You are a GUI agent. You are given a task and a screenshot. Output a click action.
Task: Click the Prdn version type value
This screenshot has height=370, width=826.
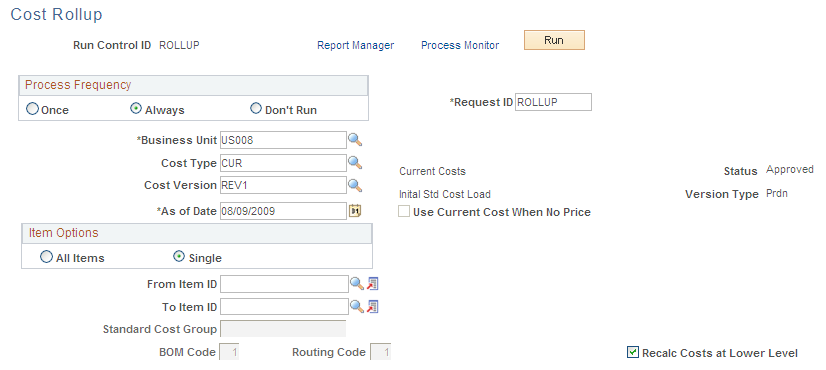pos(777,194)
